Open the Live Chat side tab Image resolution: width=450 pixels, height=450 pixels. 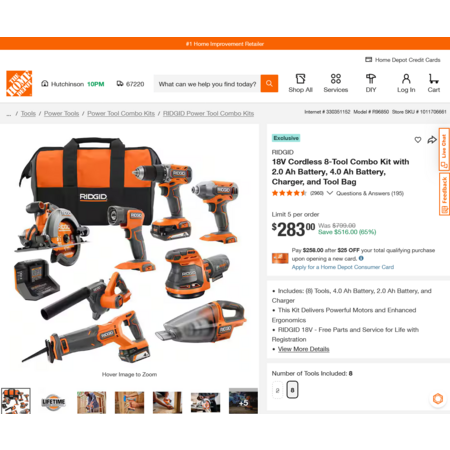point(444,149)
